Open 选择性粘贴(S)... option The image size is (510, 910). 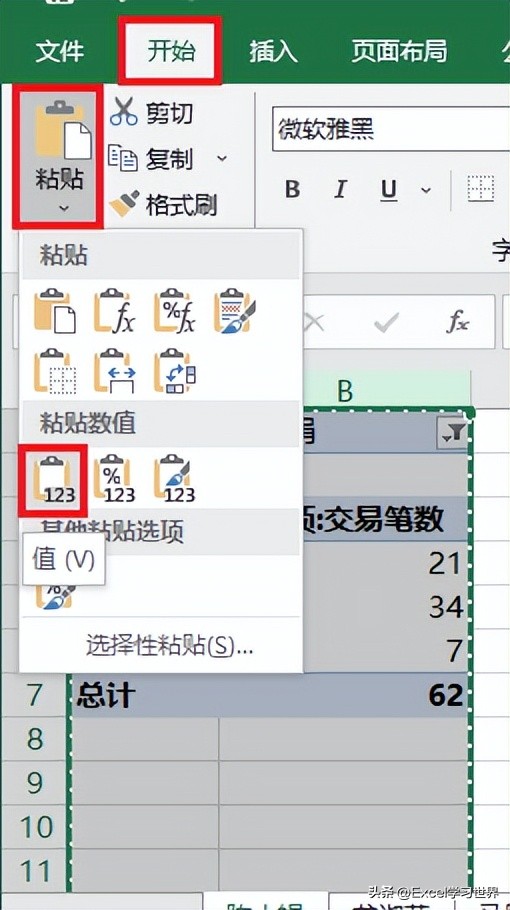pyautogui.click(x=169, y=646)
